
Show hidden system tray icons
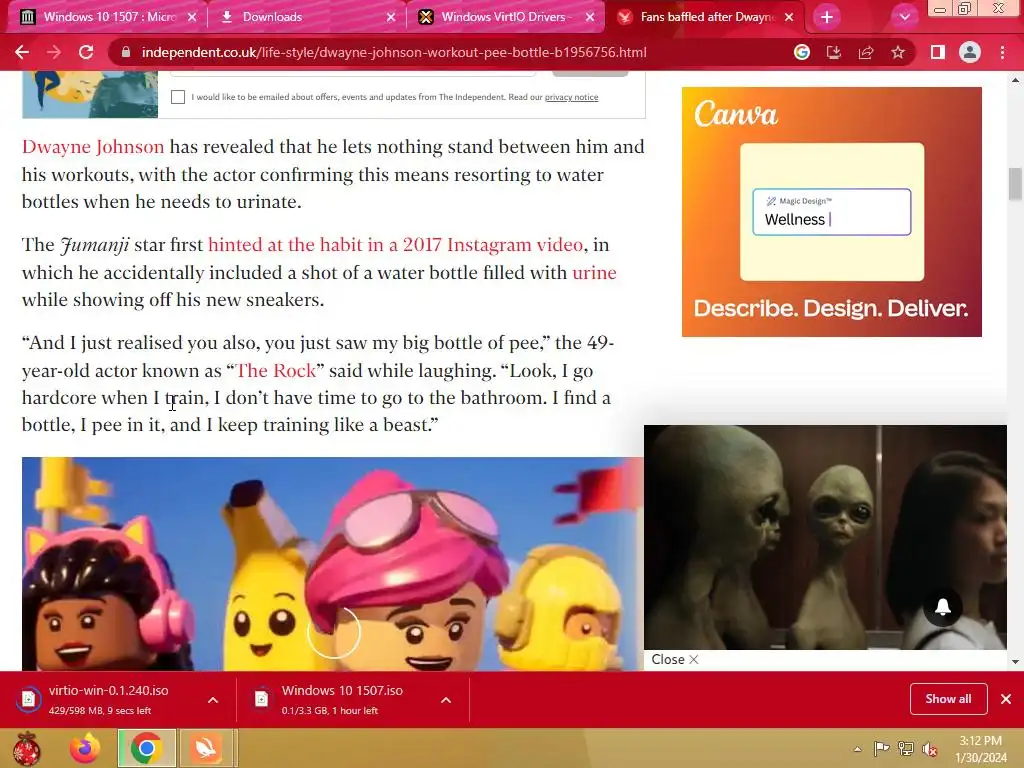(857, 749)
